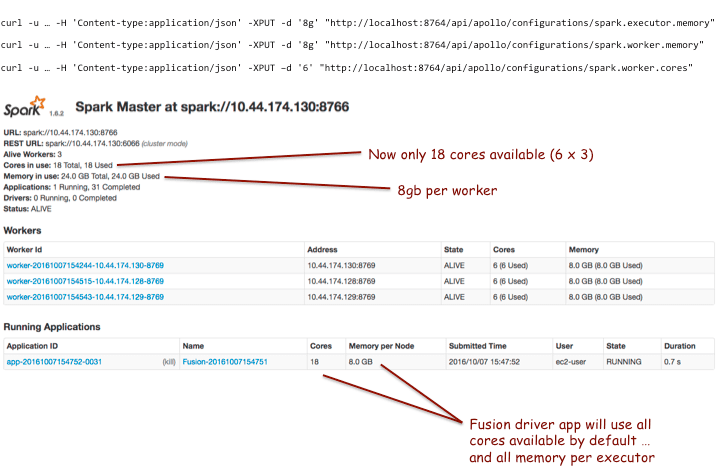Open worker link ending 10.44.174.130-8769

(x=85, y=265)
